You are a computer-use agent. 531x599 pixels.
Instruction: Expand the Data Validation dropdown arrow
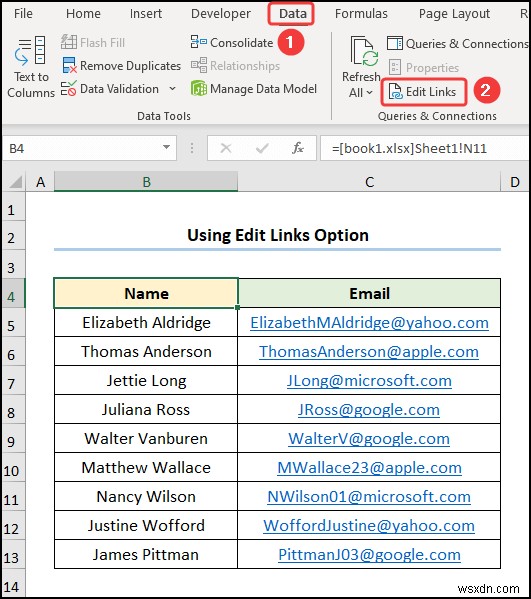click(172, 89)
